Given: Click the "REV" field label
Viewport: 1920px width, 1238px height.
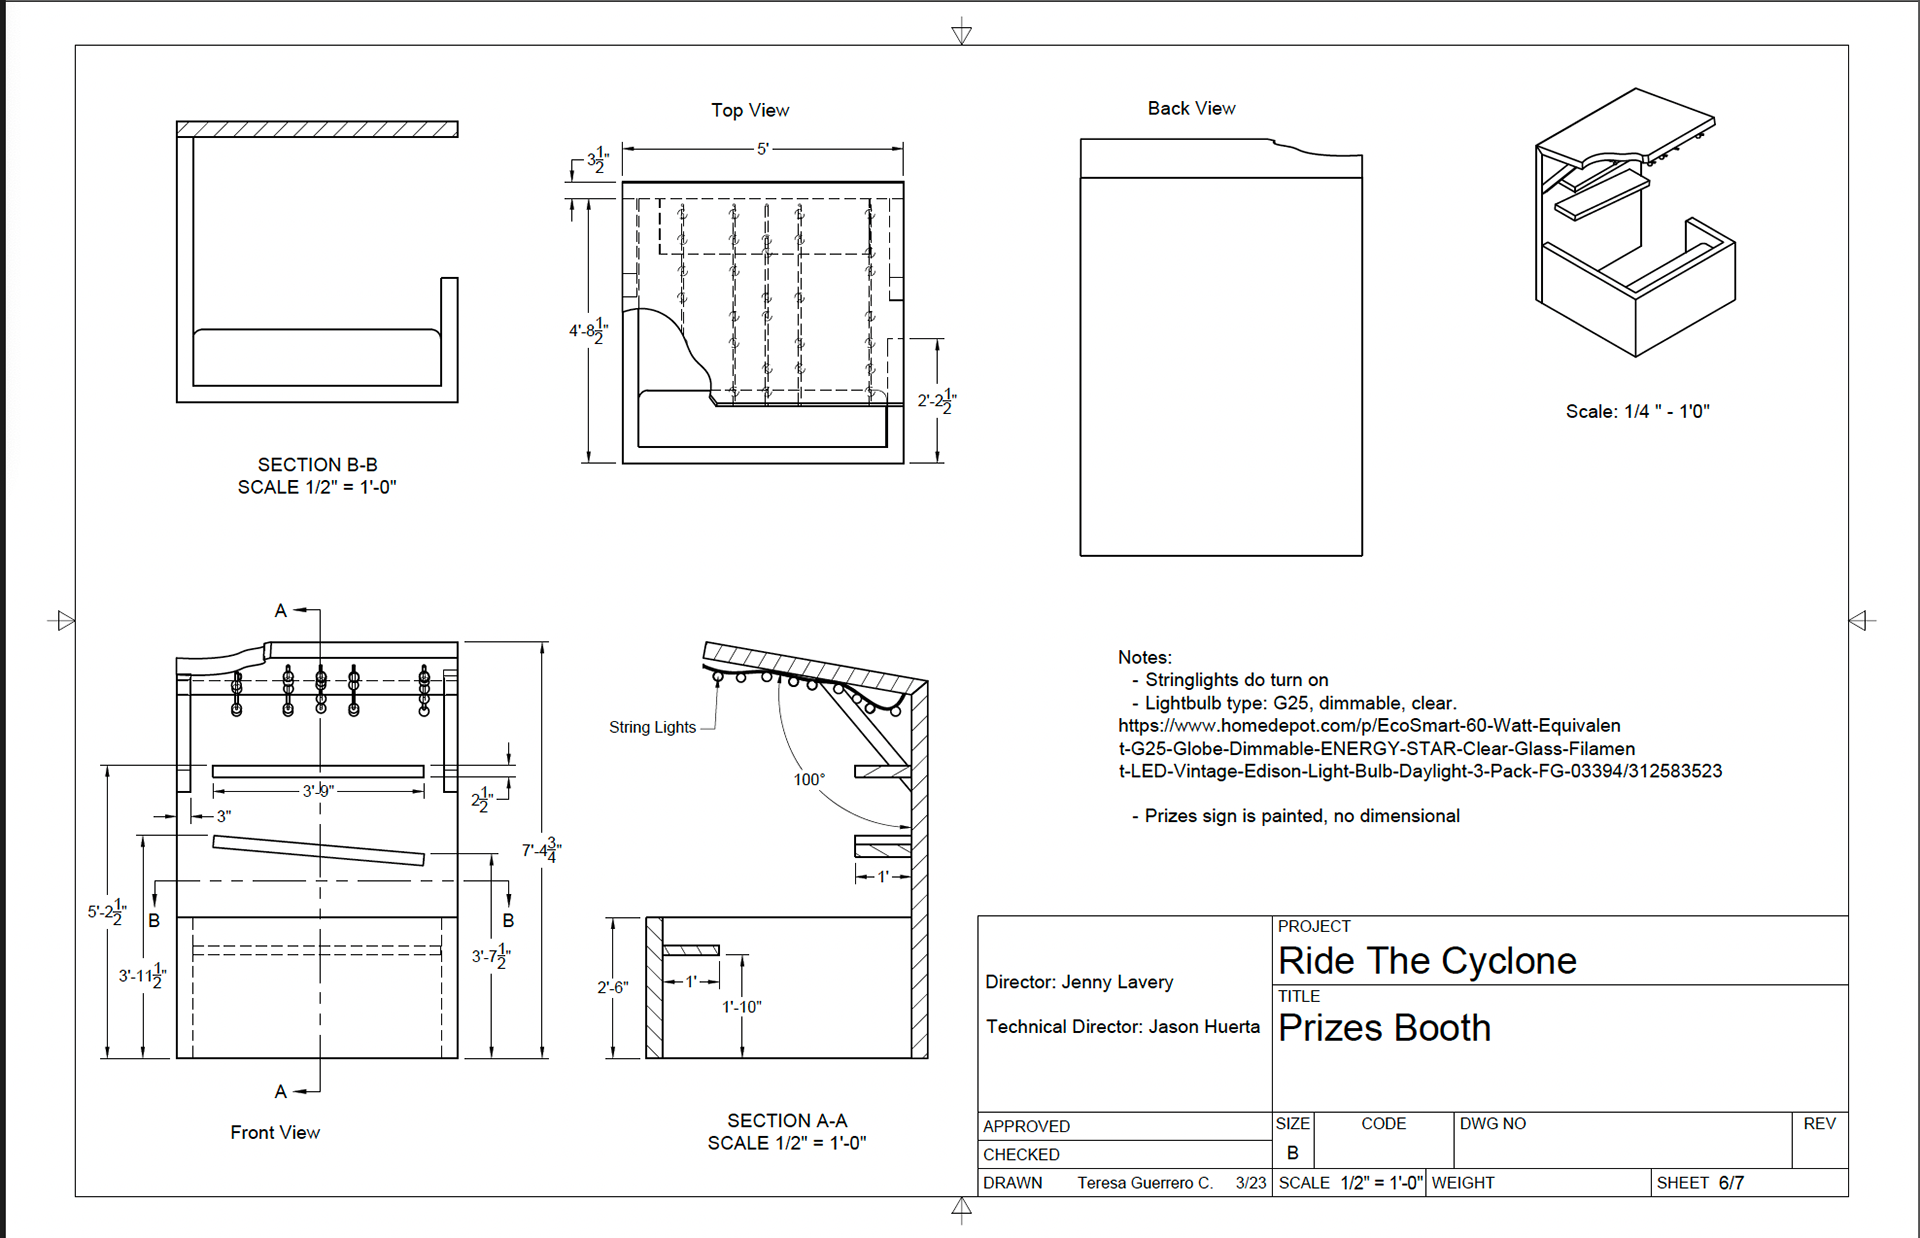Looking at the screenshot, I should (1820, 1124).
